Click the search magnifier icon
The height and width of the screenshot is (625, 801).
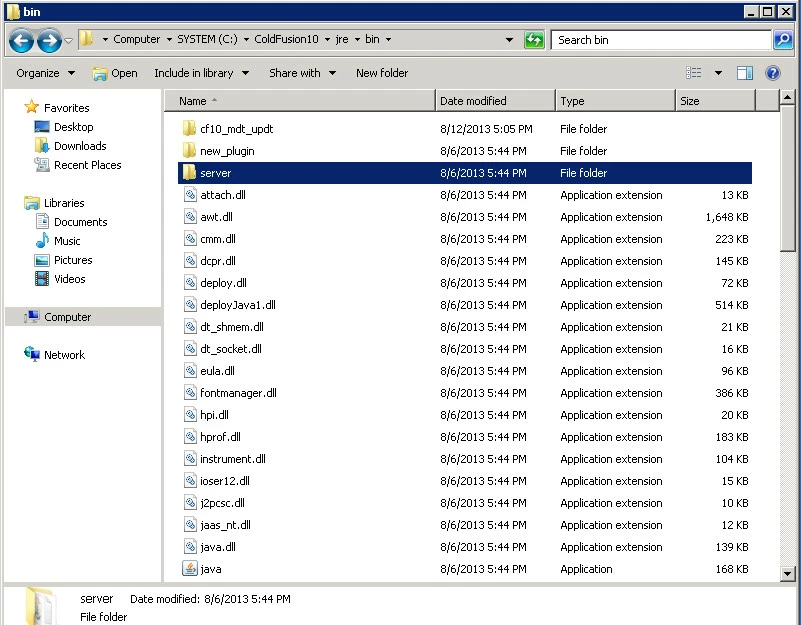coord(783,39)
